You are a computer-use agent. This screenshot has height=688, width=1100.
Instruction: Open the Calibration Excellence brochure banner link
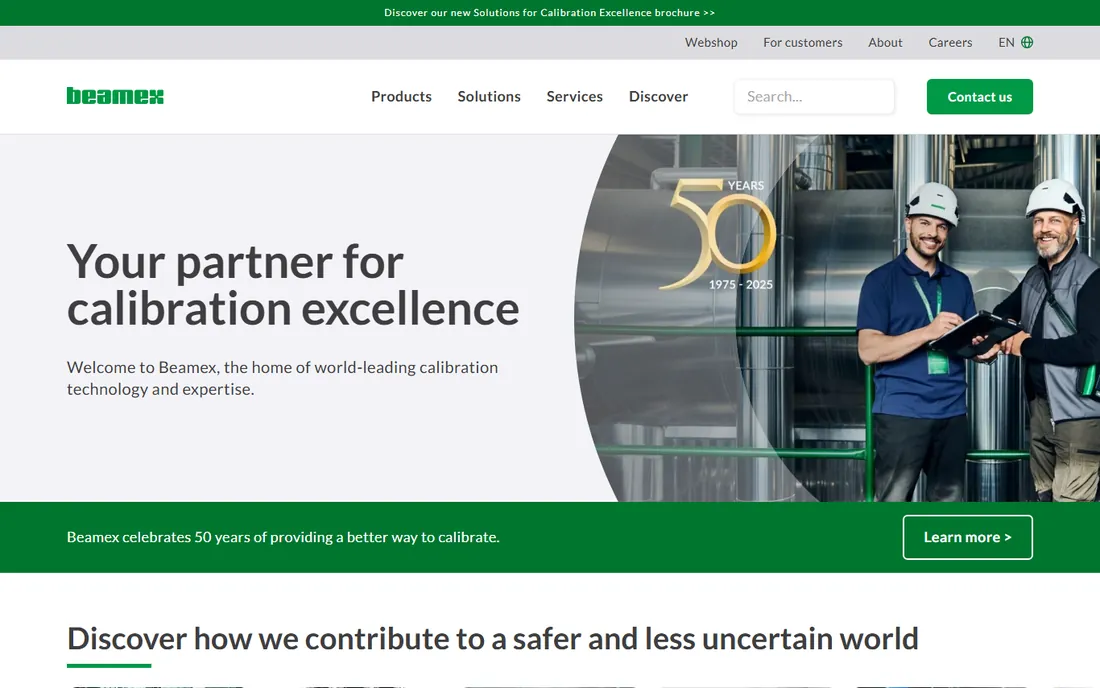click(549, 13)
